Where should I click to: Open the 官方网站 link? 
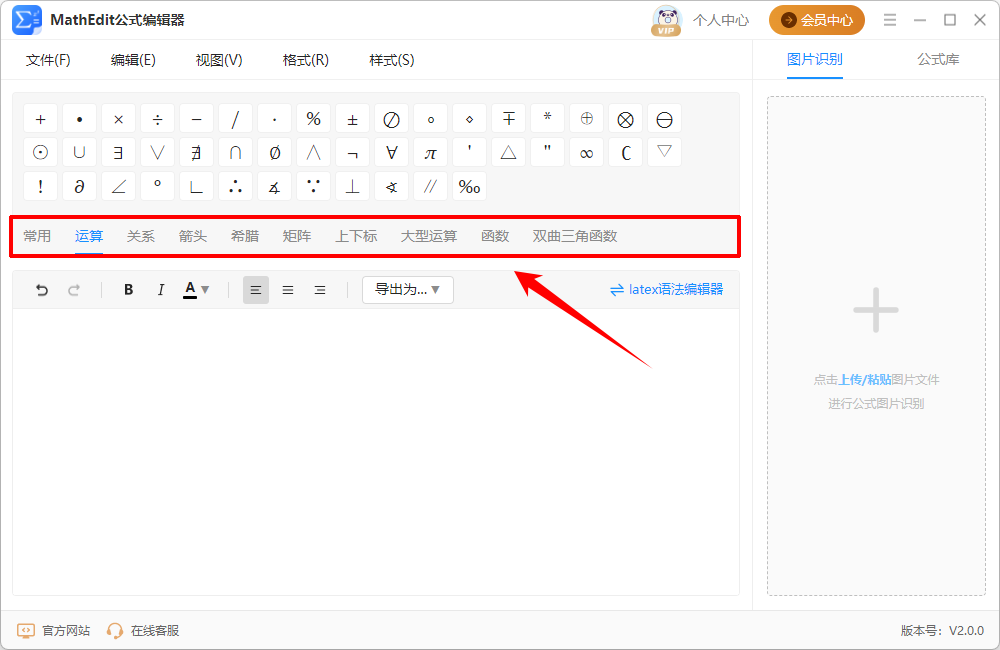[x=54, y=631]
